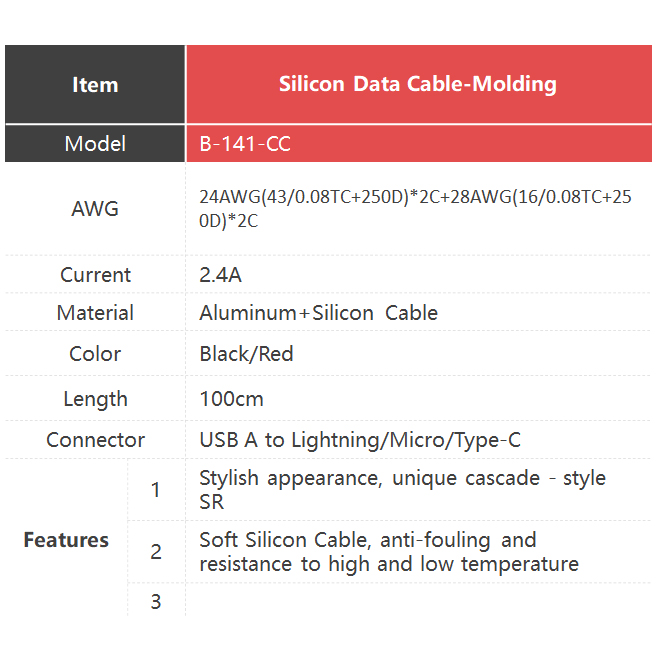Screen dimensions: 656x656
Task: Click the AWG row label
Action: pos(95,208)
